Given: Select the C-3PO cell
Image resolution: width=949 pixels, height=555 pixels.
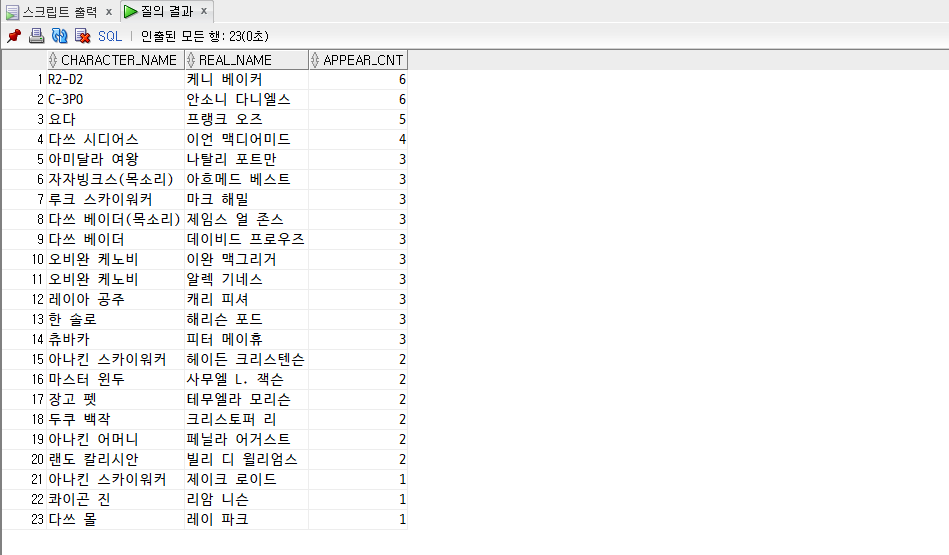Looking at the screenshot, I should 116,99.
